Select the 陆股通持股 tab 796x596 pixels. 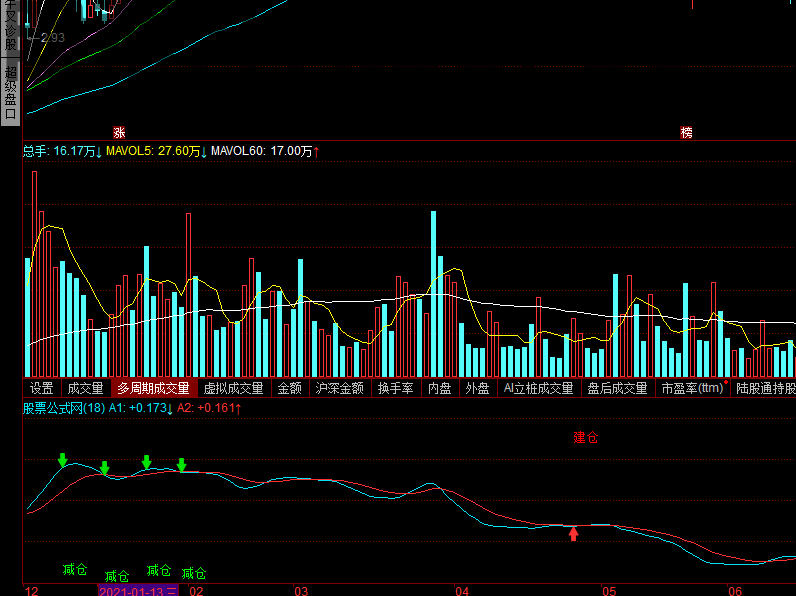point(764,388)
